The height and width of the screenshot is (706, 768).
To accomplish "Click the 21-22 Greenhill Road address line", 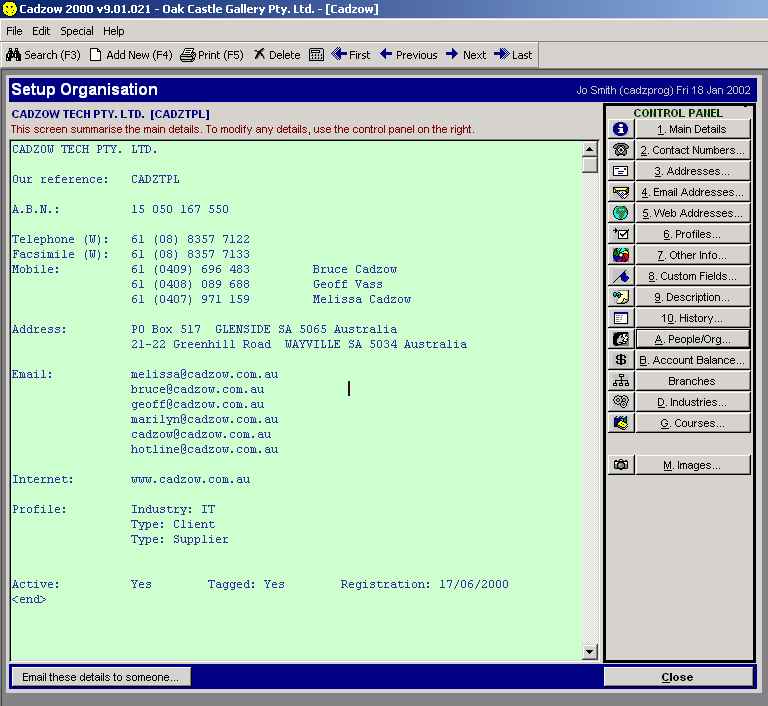I will click(299, 344).
